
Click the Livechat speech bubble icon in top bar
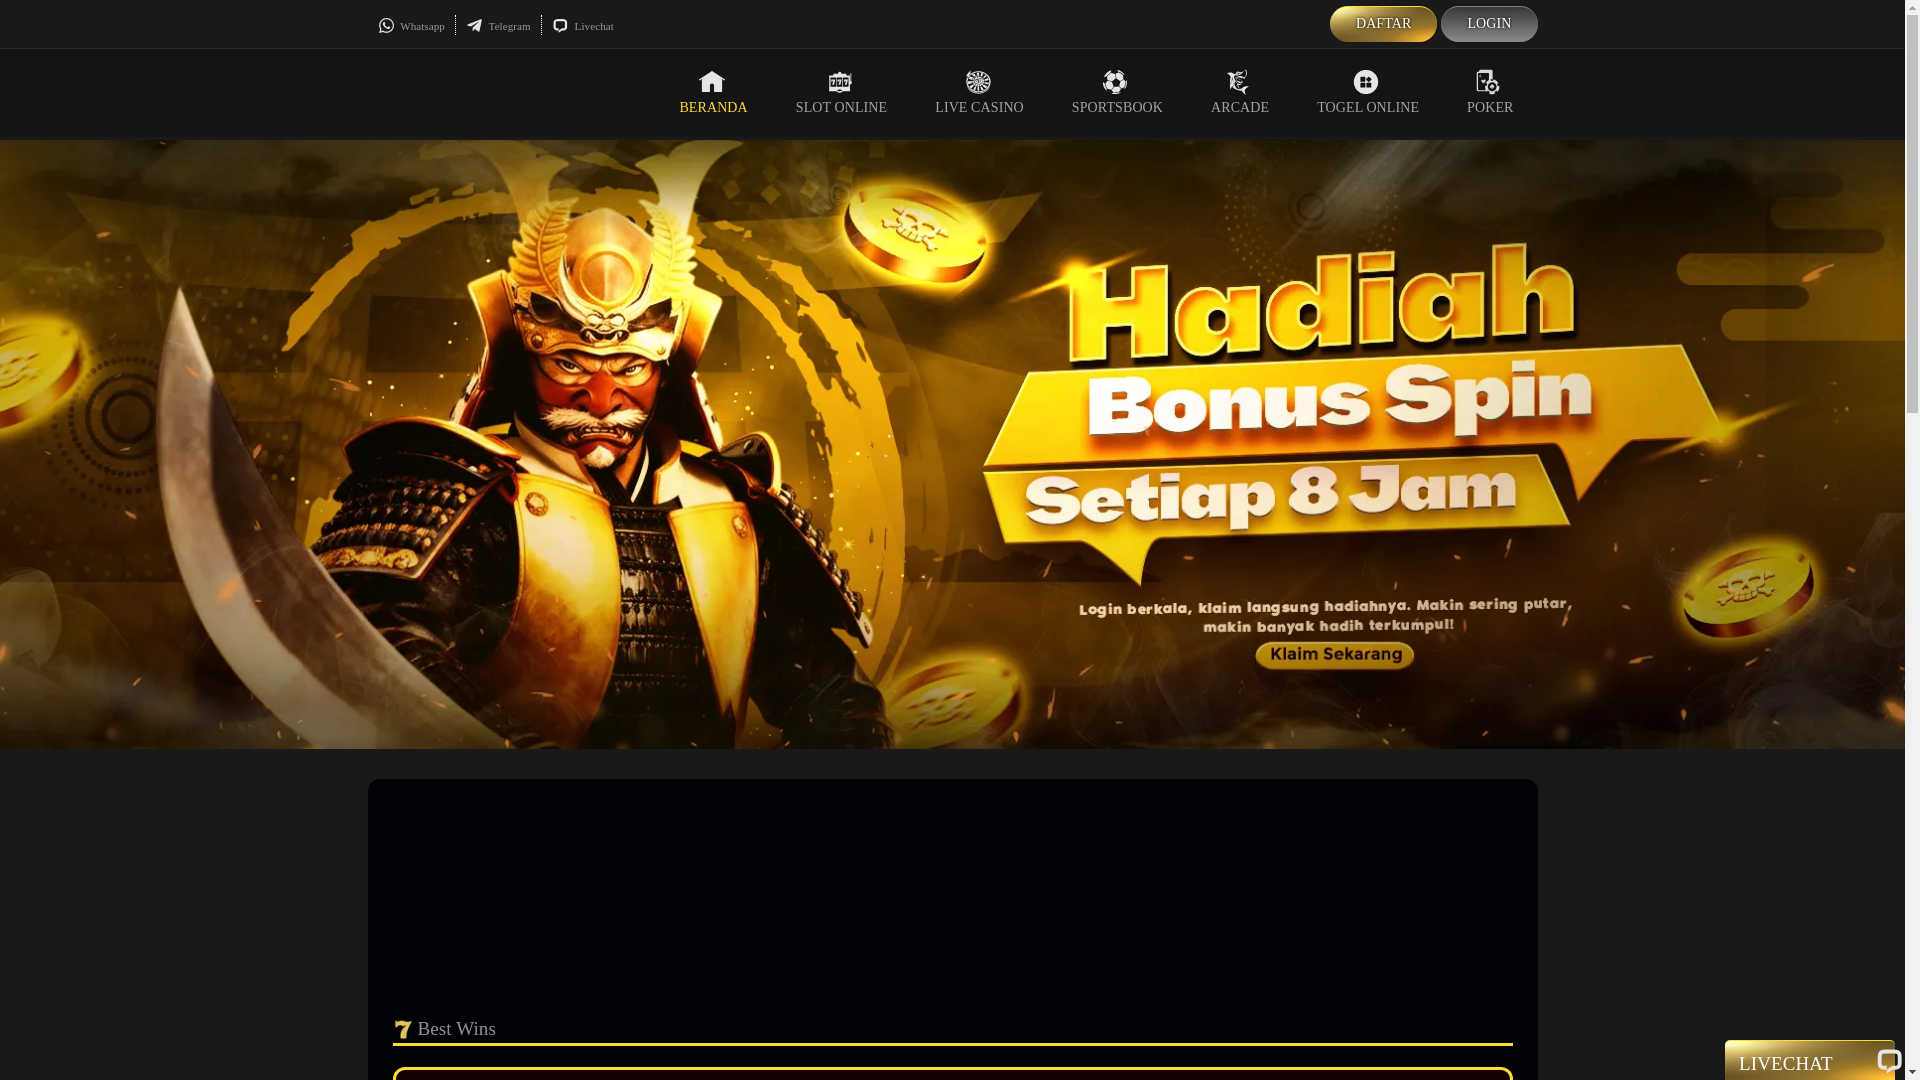560,26
